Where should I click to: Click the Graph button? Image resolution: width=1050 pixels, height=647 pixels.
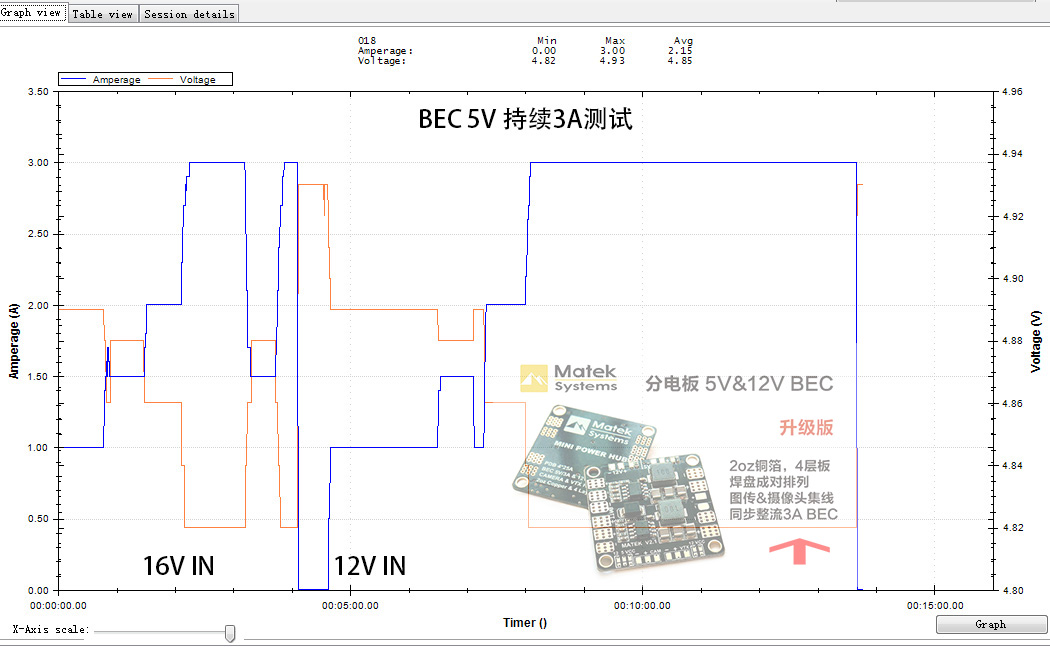(x=990, y=624)
